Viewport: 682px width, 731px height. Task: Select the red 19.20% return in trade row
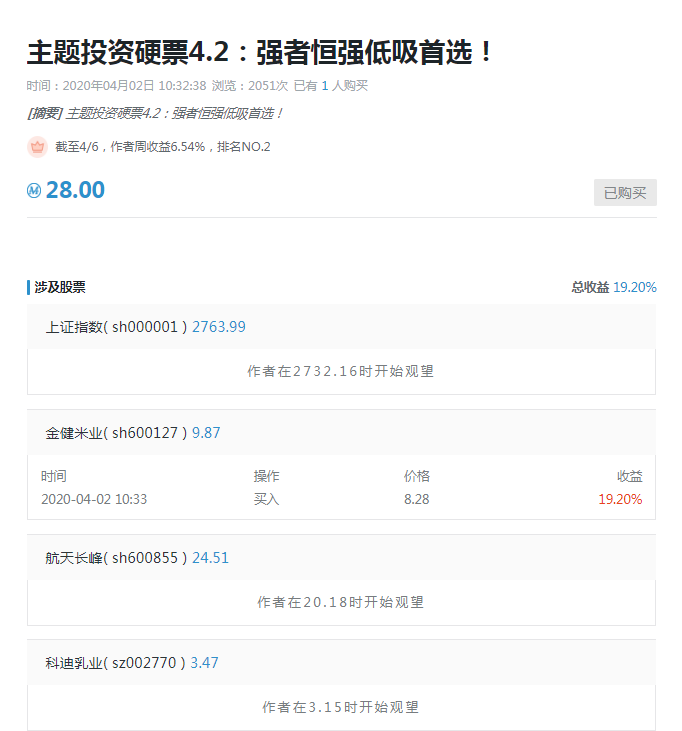pos(620,499)
